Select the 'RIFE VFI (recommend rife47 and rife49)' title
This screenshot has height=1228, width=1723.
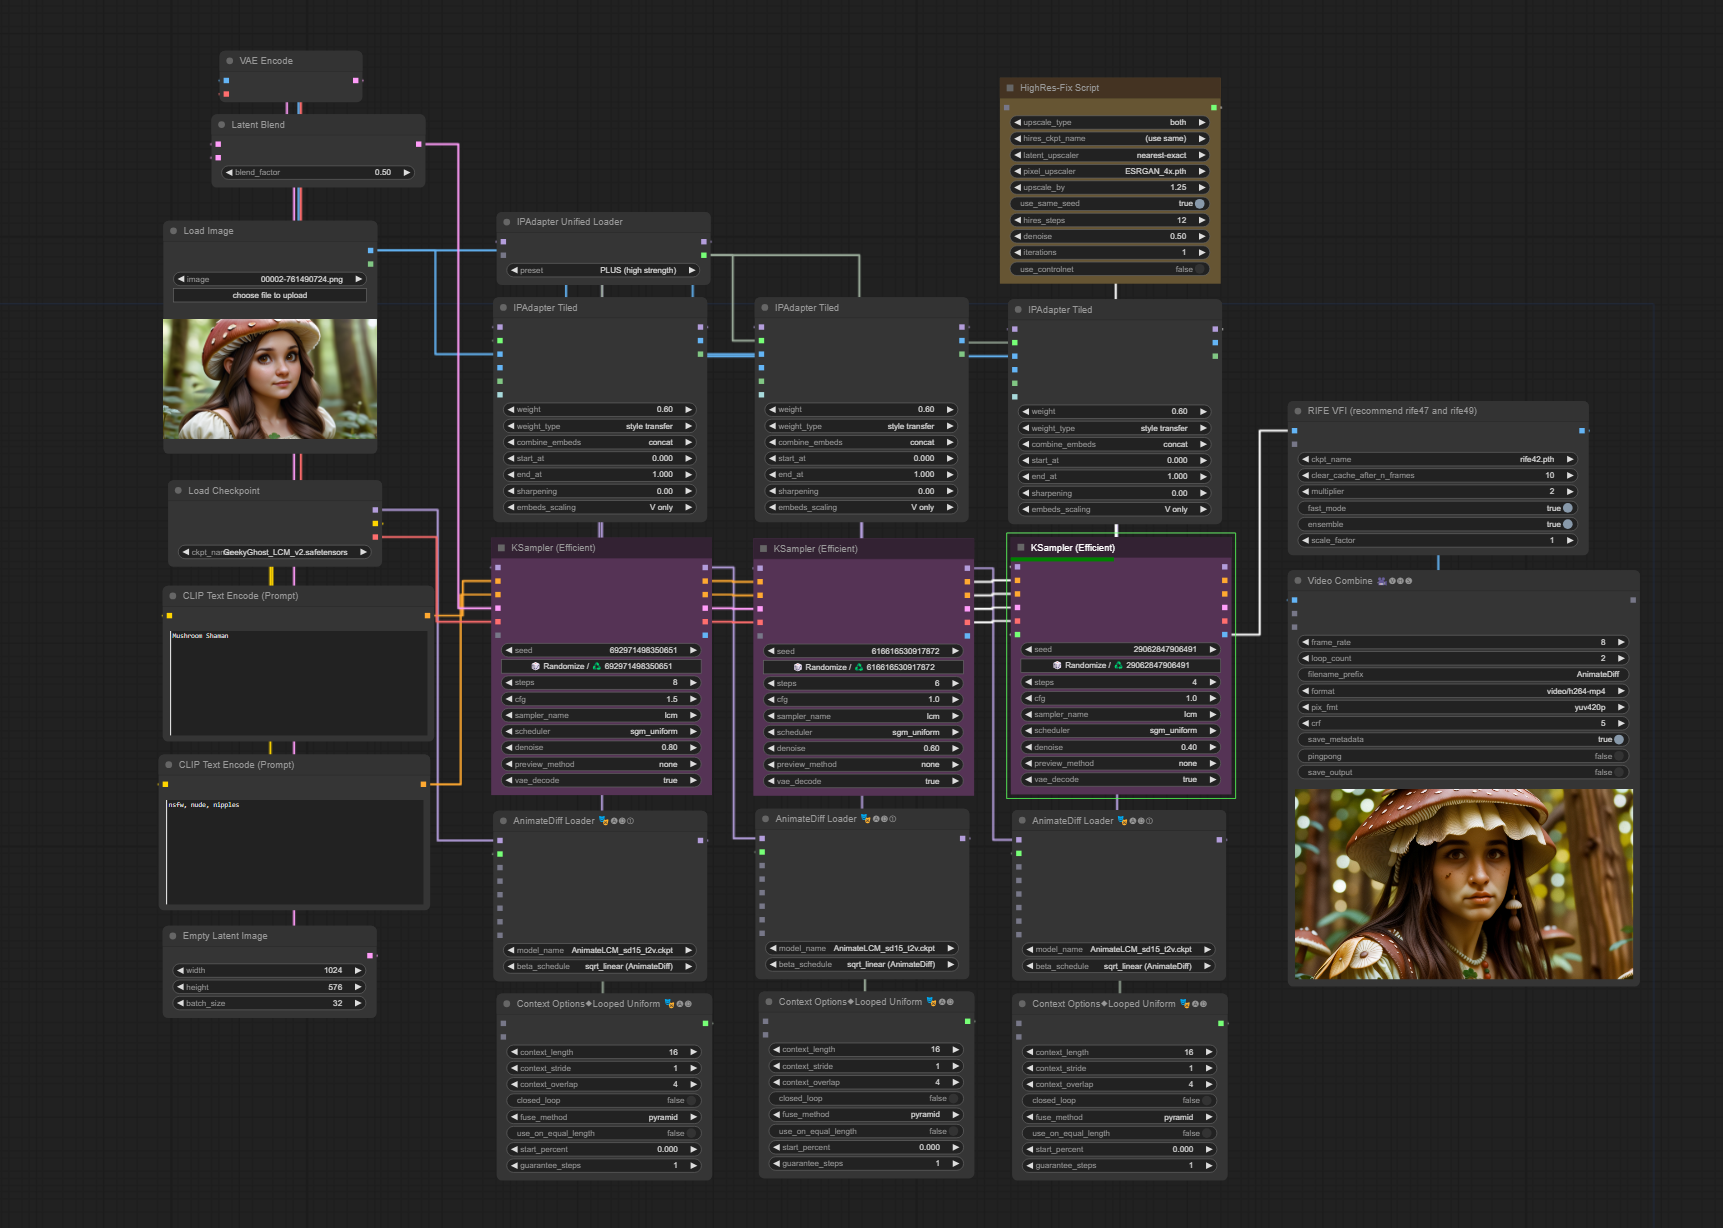1392,411
